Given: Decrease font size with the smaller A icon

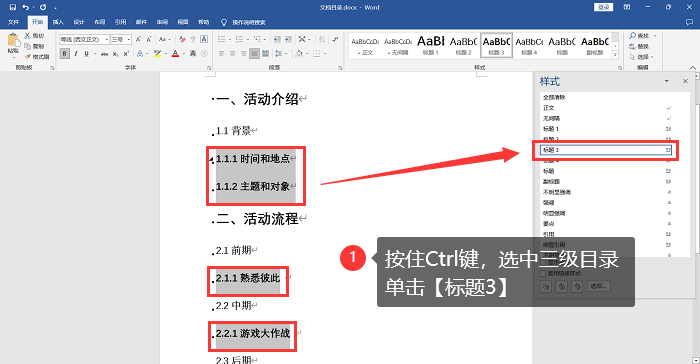Looking at the screenshot, I should pos(149,39).
